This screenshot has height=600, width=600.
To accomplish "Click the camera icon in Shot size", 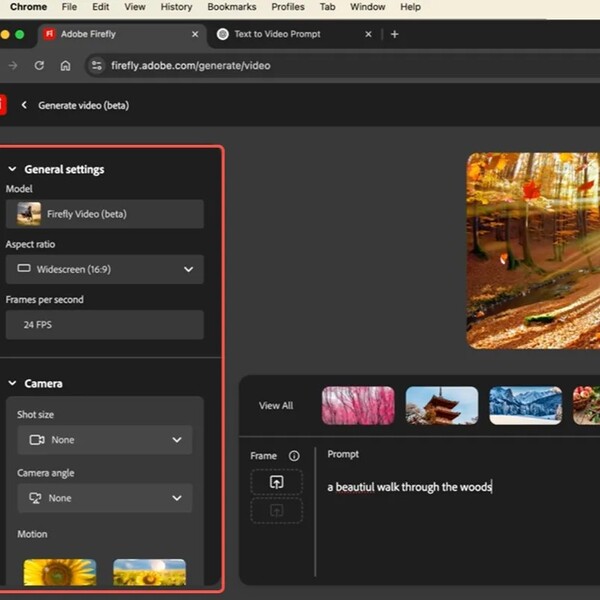I will tap(37, 440).
